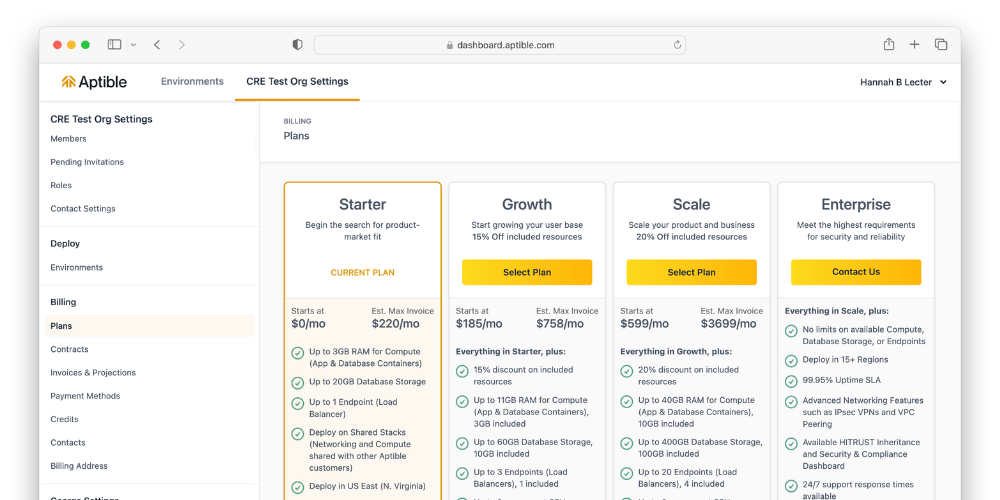The width and height of the screenshot is (1000, 500).
Task: Click the check icon beside Deploy in 15+ Regions
Action: point(791,361)
